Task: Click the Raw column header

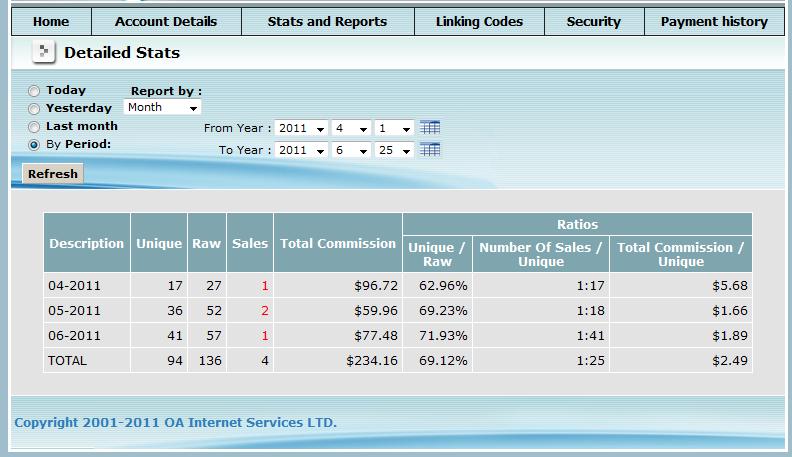Action: (x=207, y=243)
